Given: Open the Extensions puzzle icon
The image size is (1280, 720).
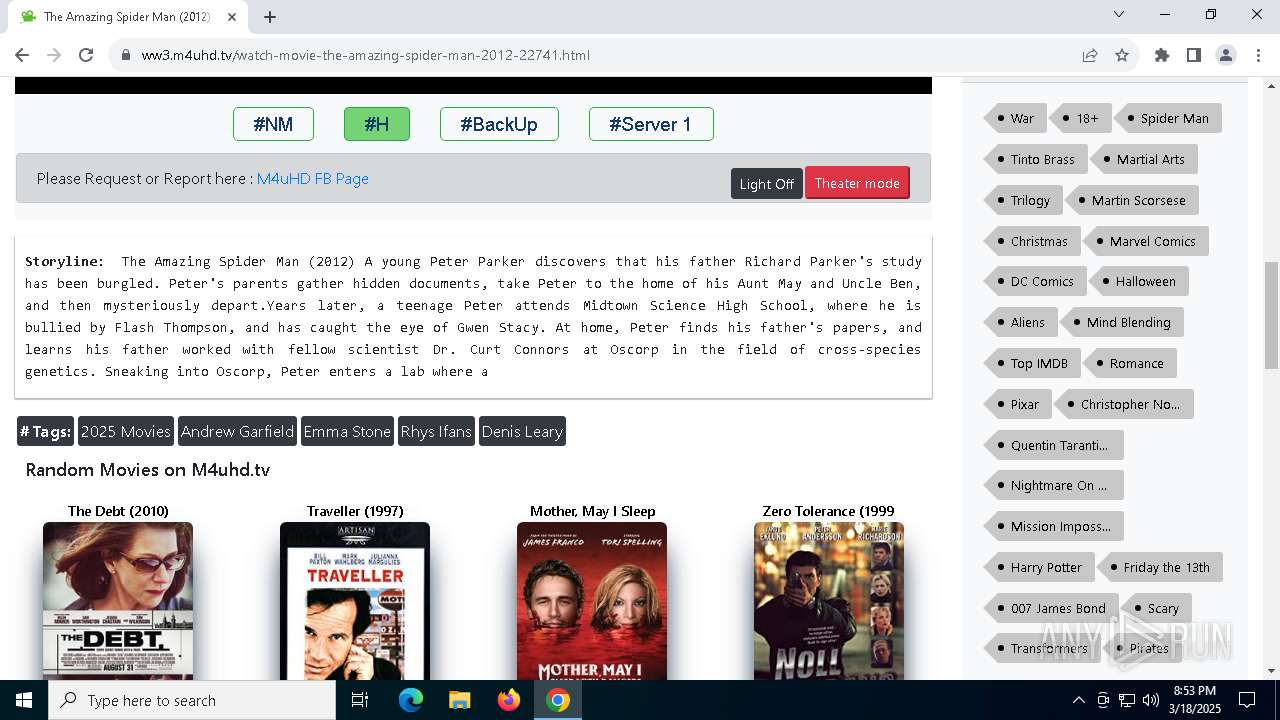Looking at the screenshot, I should pyautogui.click(x=1162, y=55).
